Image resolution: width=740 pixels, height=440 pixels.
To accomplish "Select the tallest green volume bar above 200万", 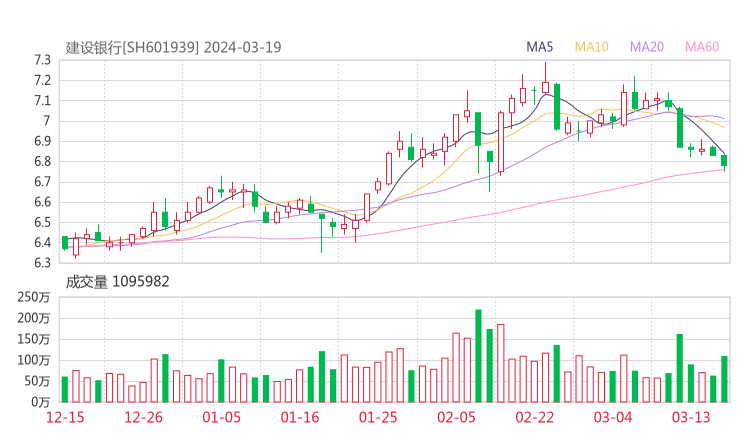I will (x=478, y=356).
